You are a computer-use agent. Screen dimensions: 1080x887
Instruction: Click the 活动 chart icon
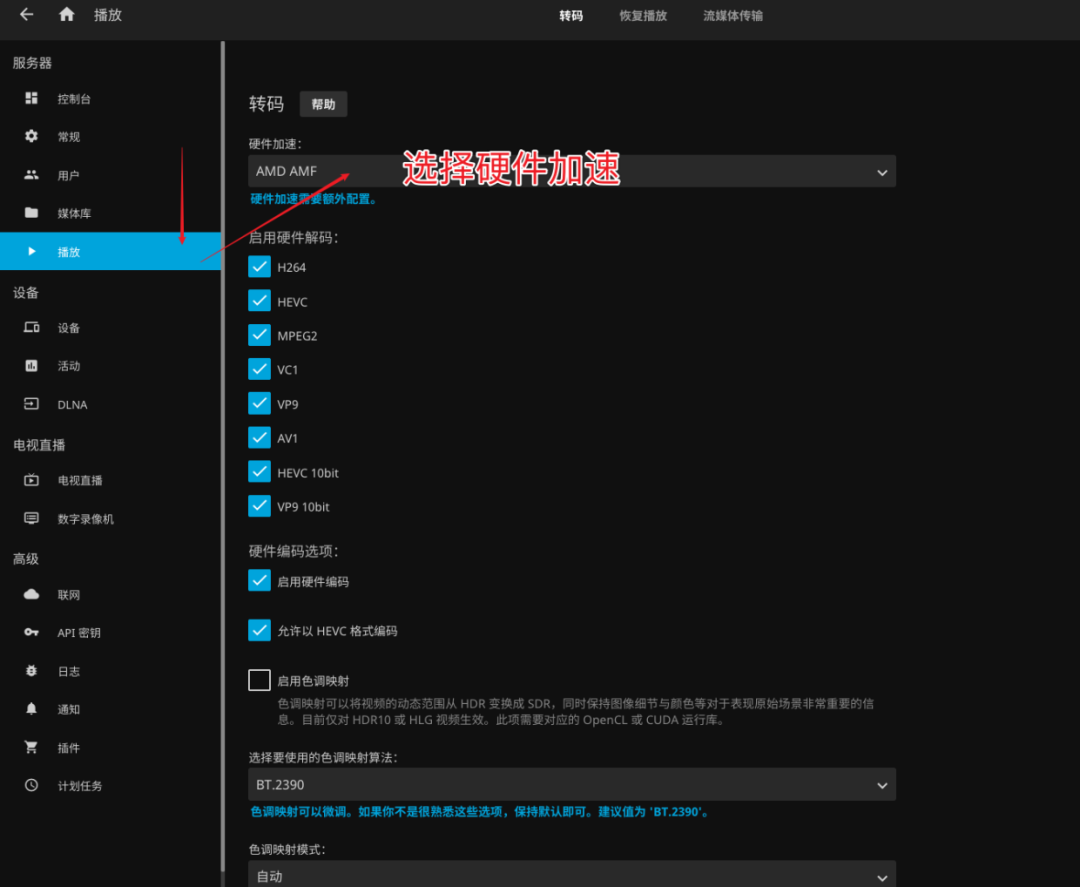coord(31,366)
